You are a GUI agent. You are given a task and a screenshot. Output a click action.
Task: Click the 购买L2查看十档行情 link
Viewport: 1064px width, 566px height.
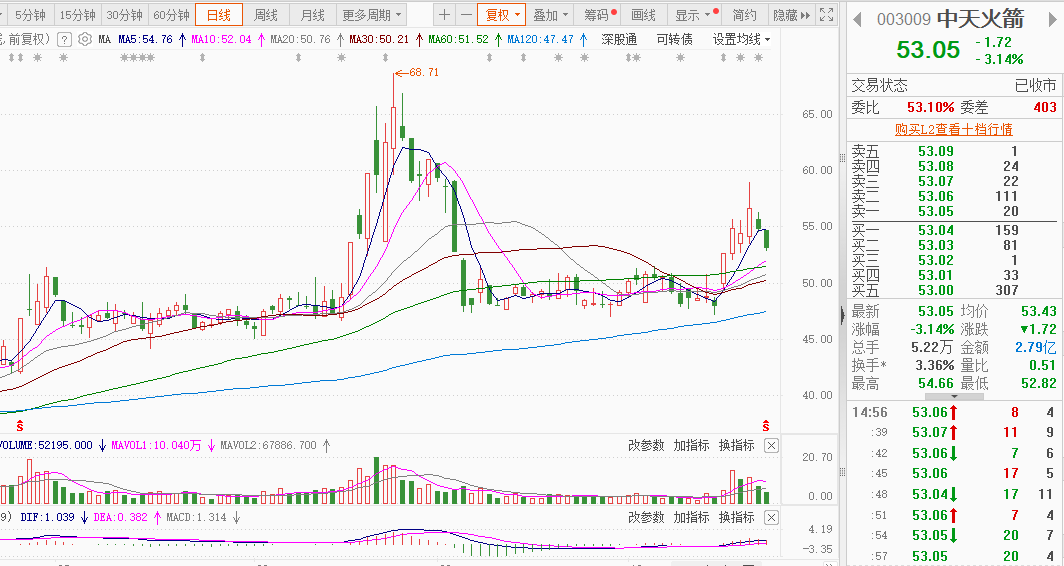coord(953,129)
